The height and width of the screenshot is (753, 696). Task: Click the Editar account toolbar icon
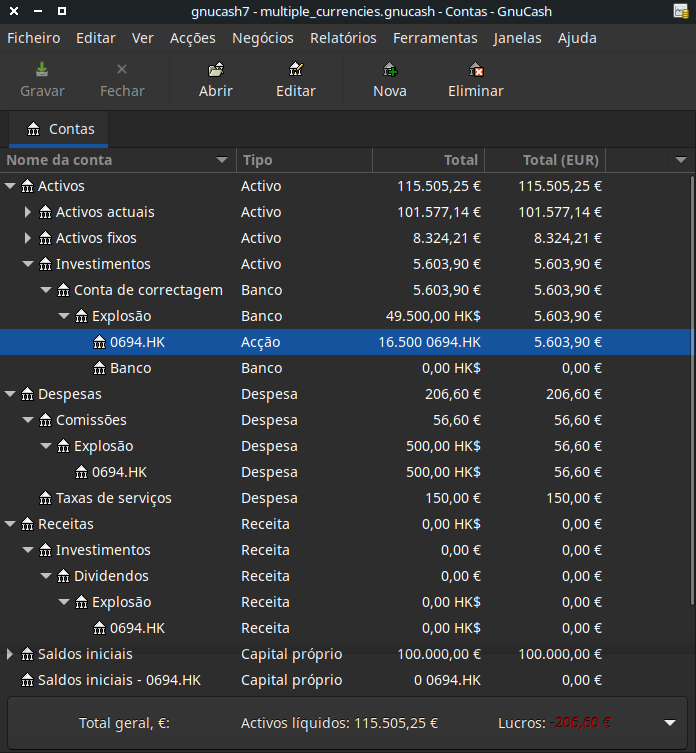coord(295,70)
